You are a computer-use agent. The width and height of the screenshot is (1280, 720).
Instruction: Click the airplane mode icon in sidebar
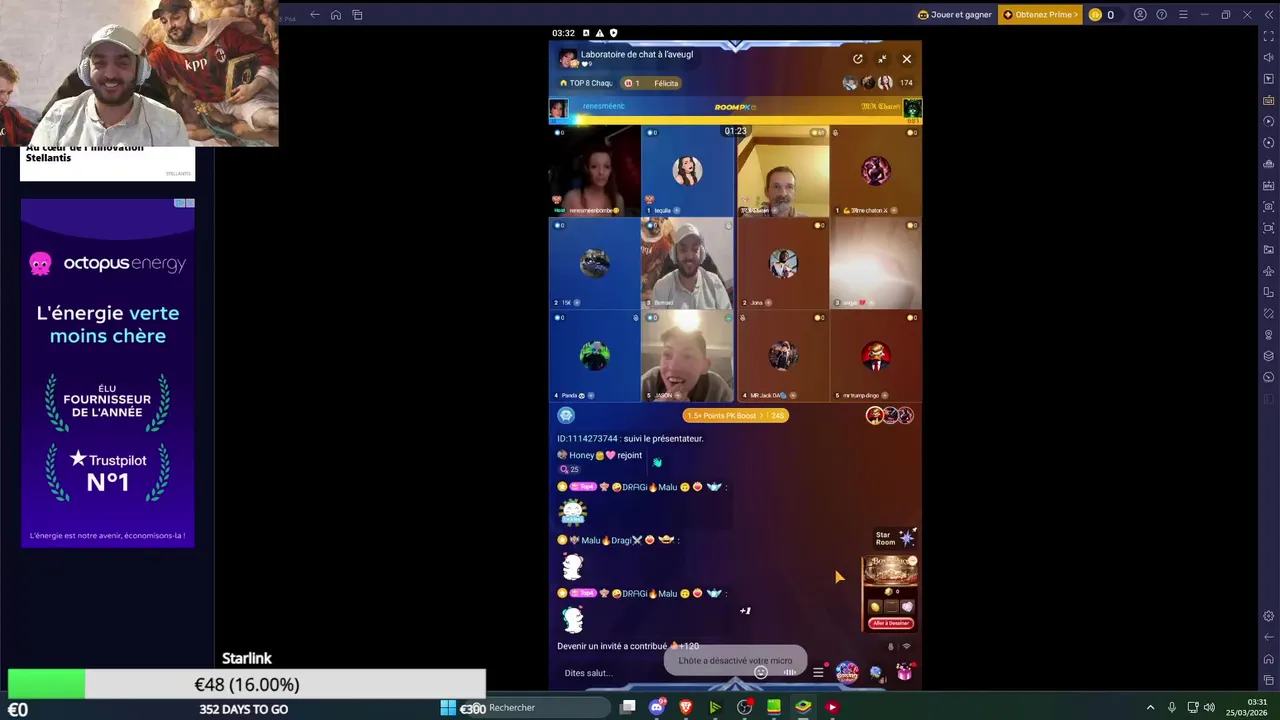(x=1269, y=271)
